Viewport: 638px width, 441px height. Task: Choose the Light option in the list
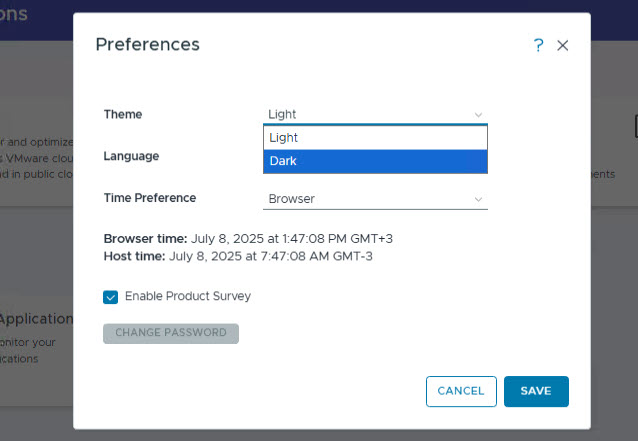pos(375,138)
